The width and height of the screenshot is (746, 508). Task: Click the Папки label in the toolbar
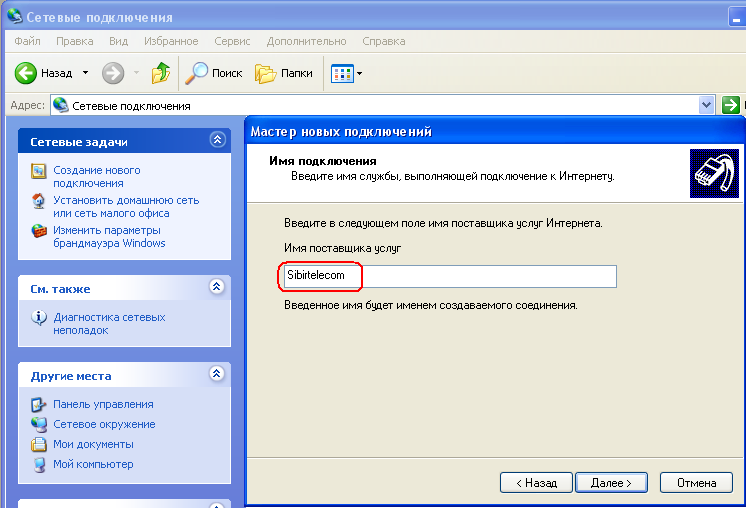[x=296, y=73]
